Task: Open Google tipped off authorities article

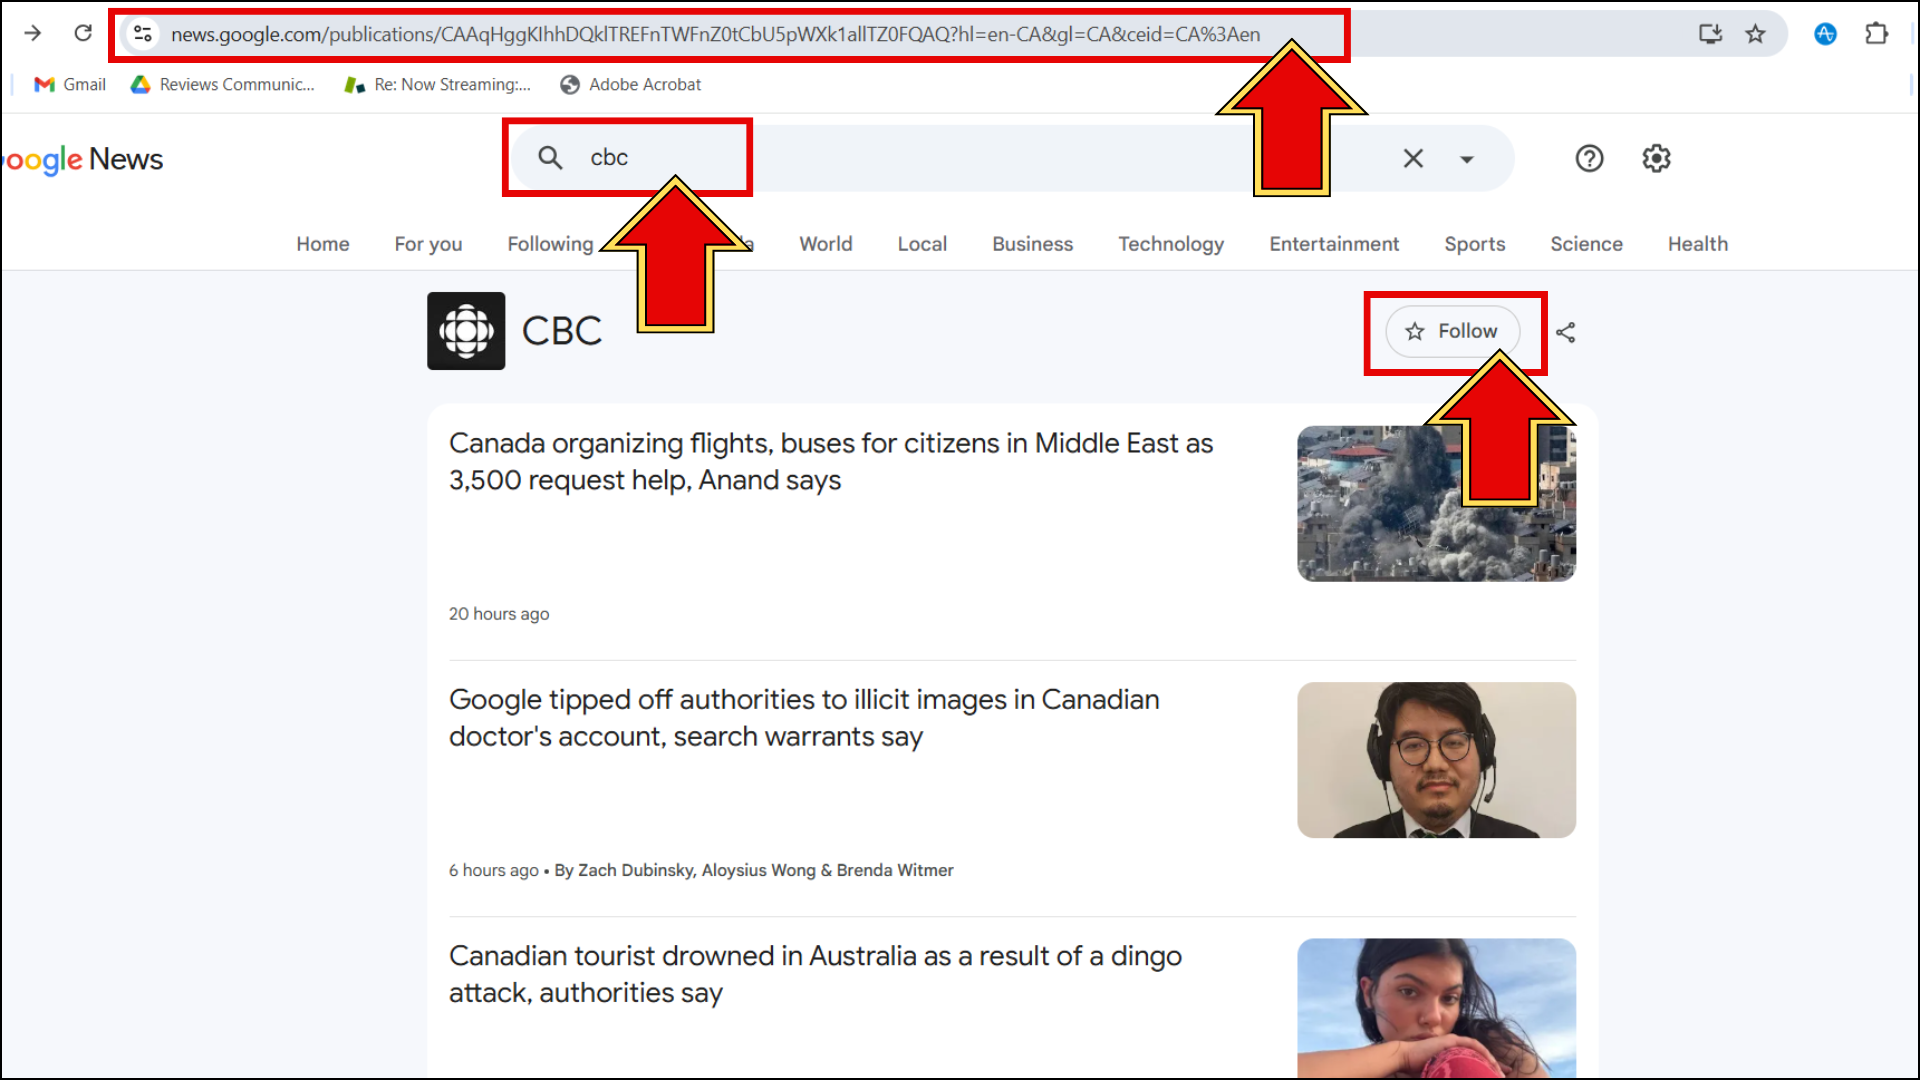Action: (x=804, y=718)
